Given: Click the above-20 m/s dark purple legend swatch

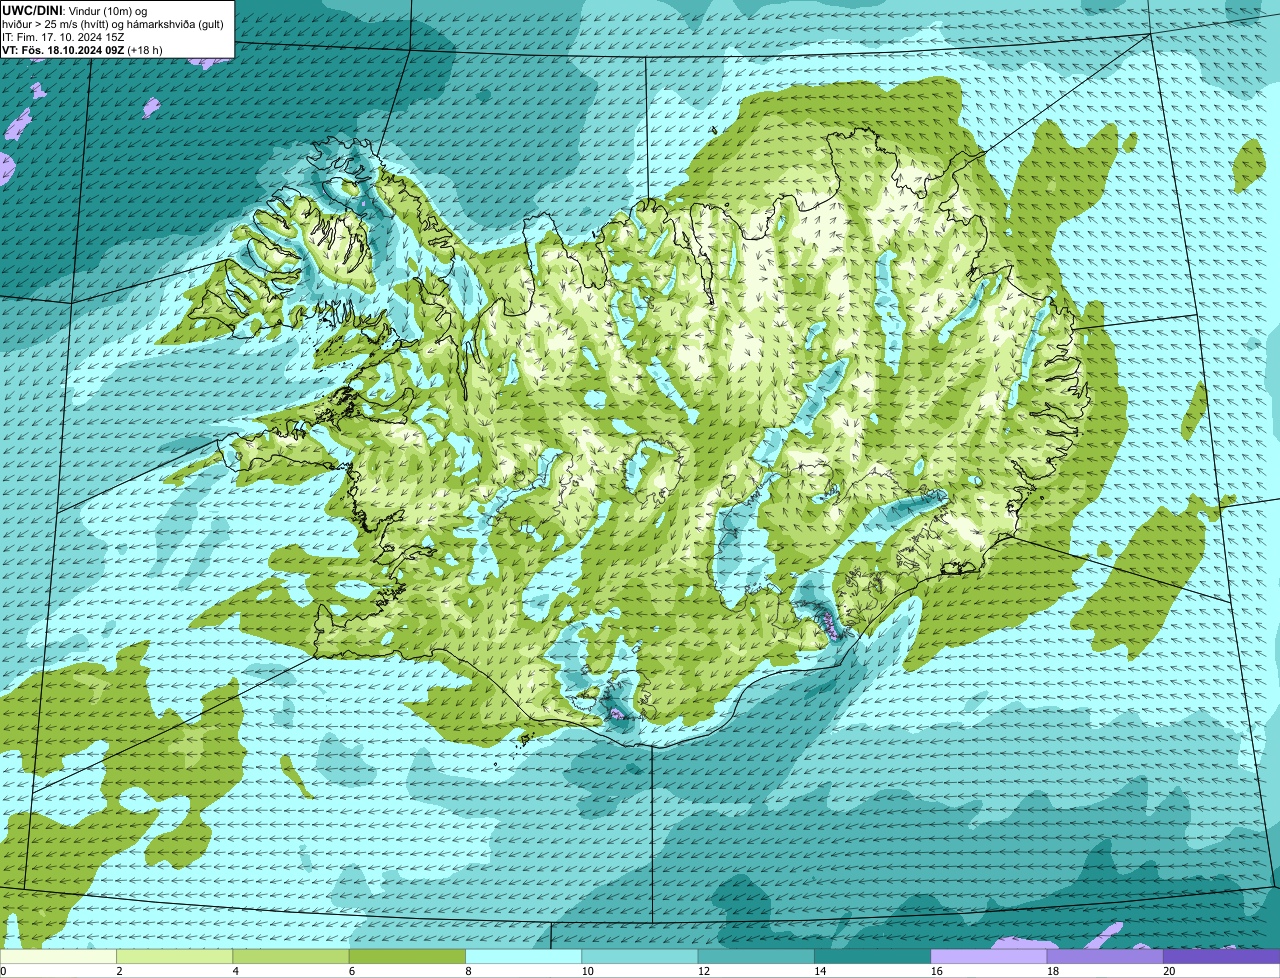Looking at the screenshot, I should 1221,956.
